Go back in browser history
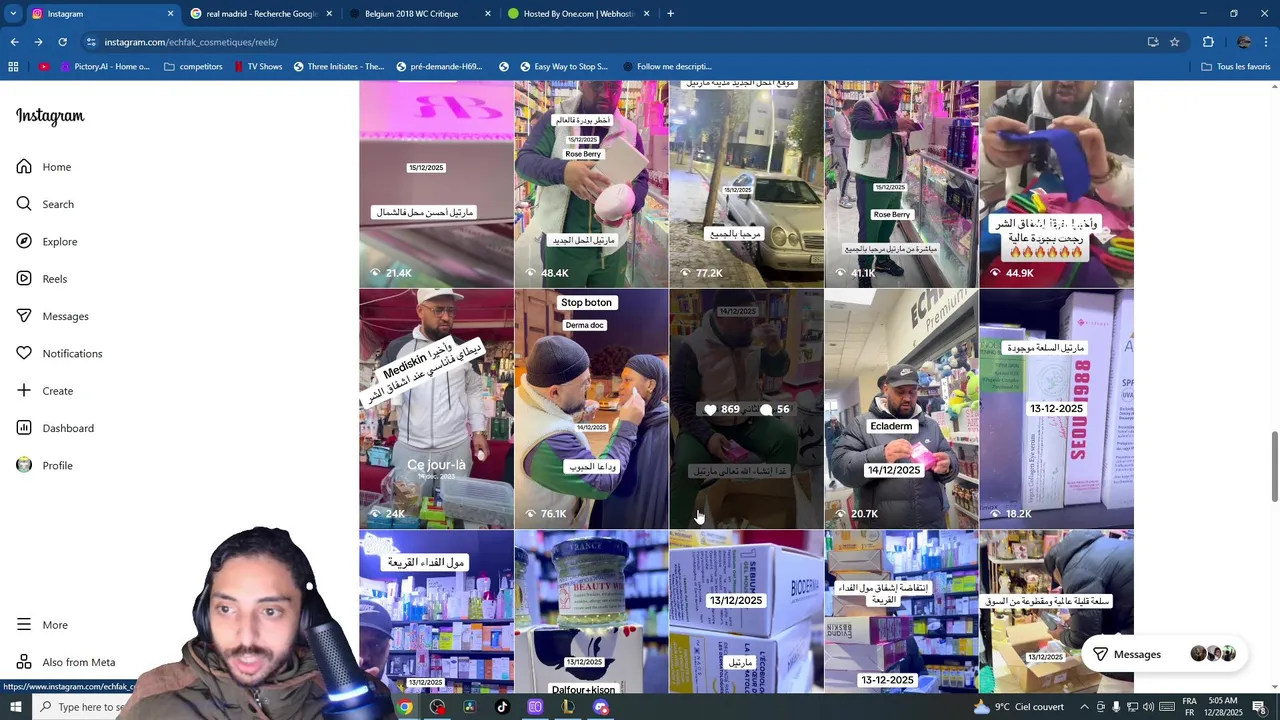 coord(14,42)
